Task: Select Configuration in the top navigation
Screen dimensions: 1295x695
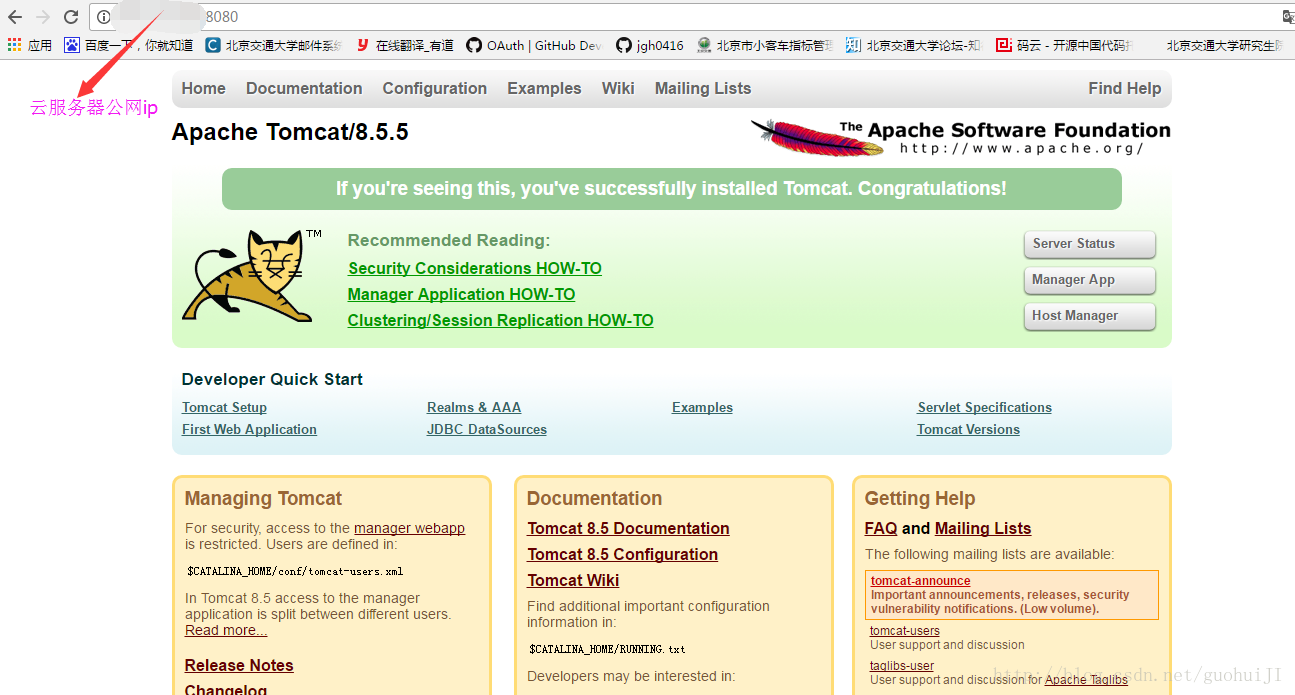Action: tap(434, 88)
